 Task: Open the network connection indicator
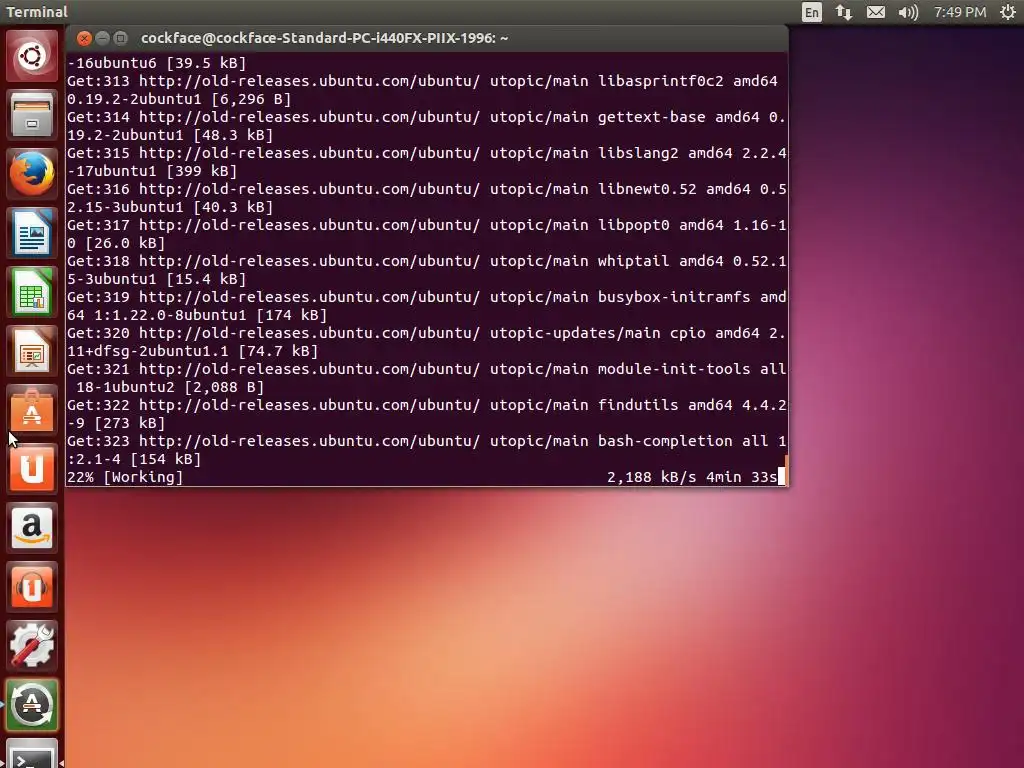[844, 12]
